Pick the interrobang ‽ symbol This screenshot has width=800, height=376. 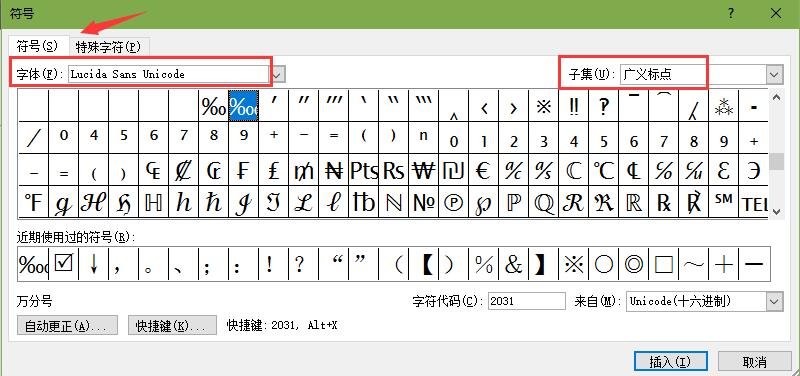pyautogui.click(x=604, y=106)
